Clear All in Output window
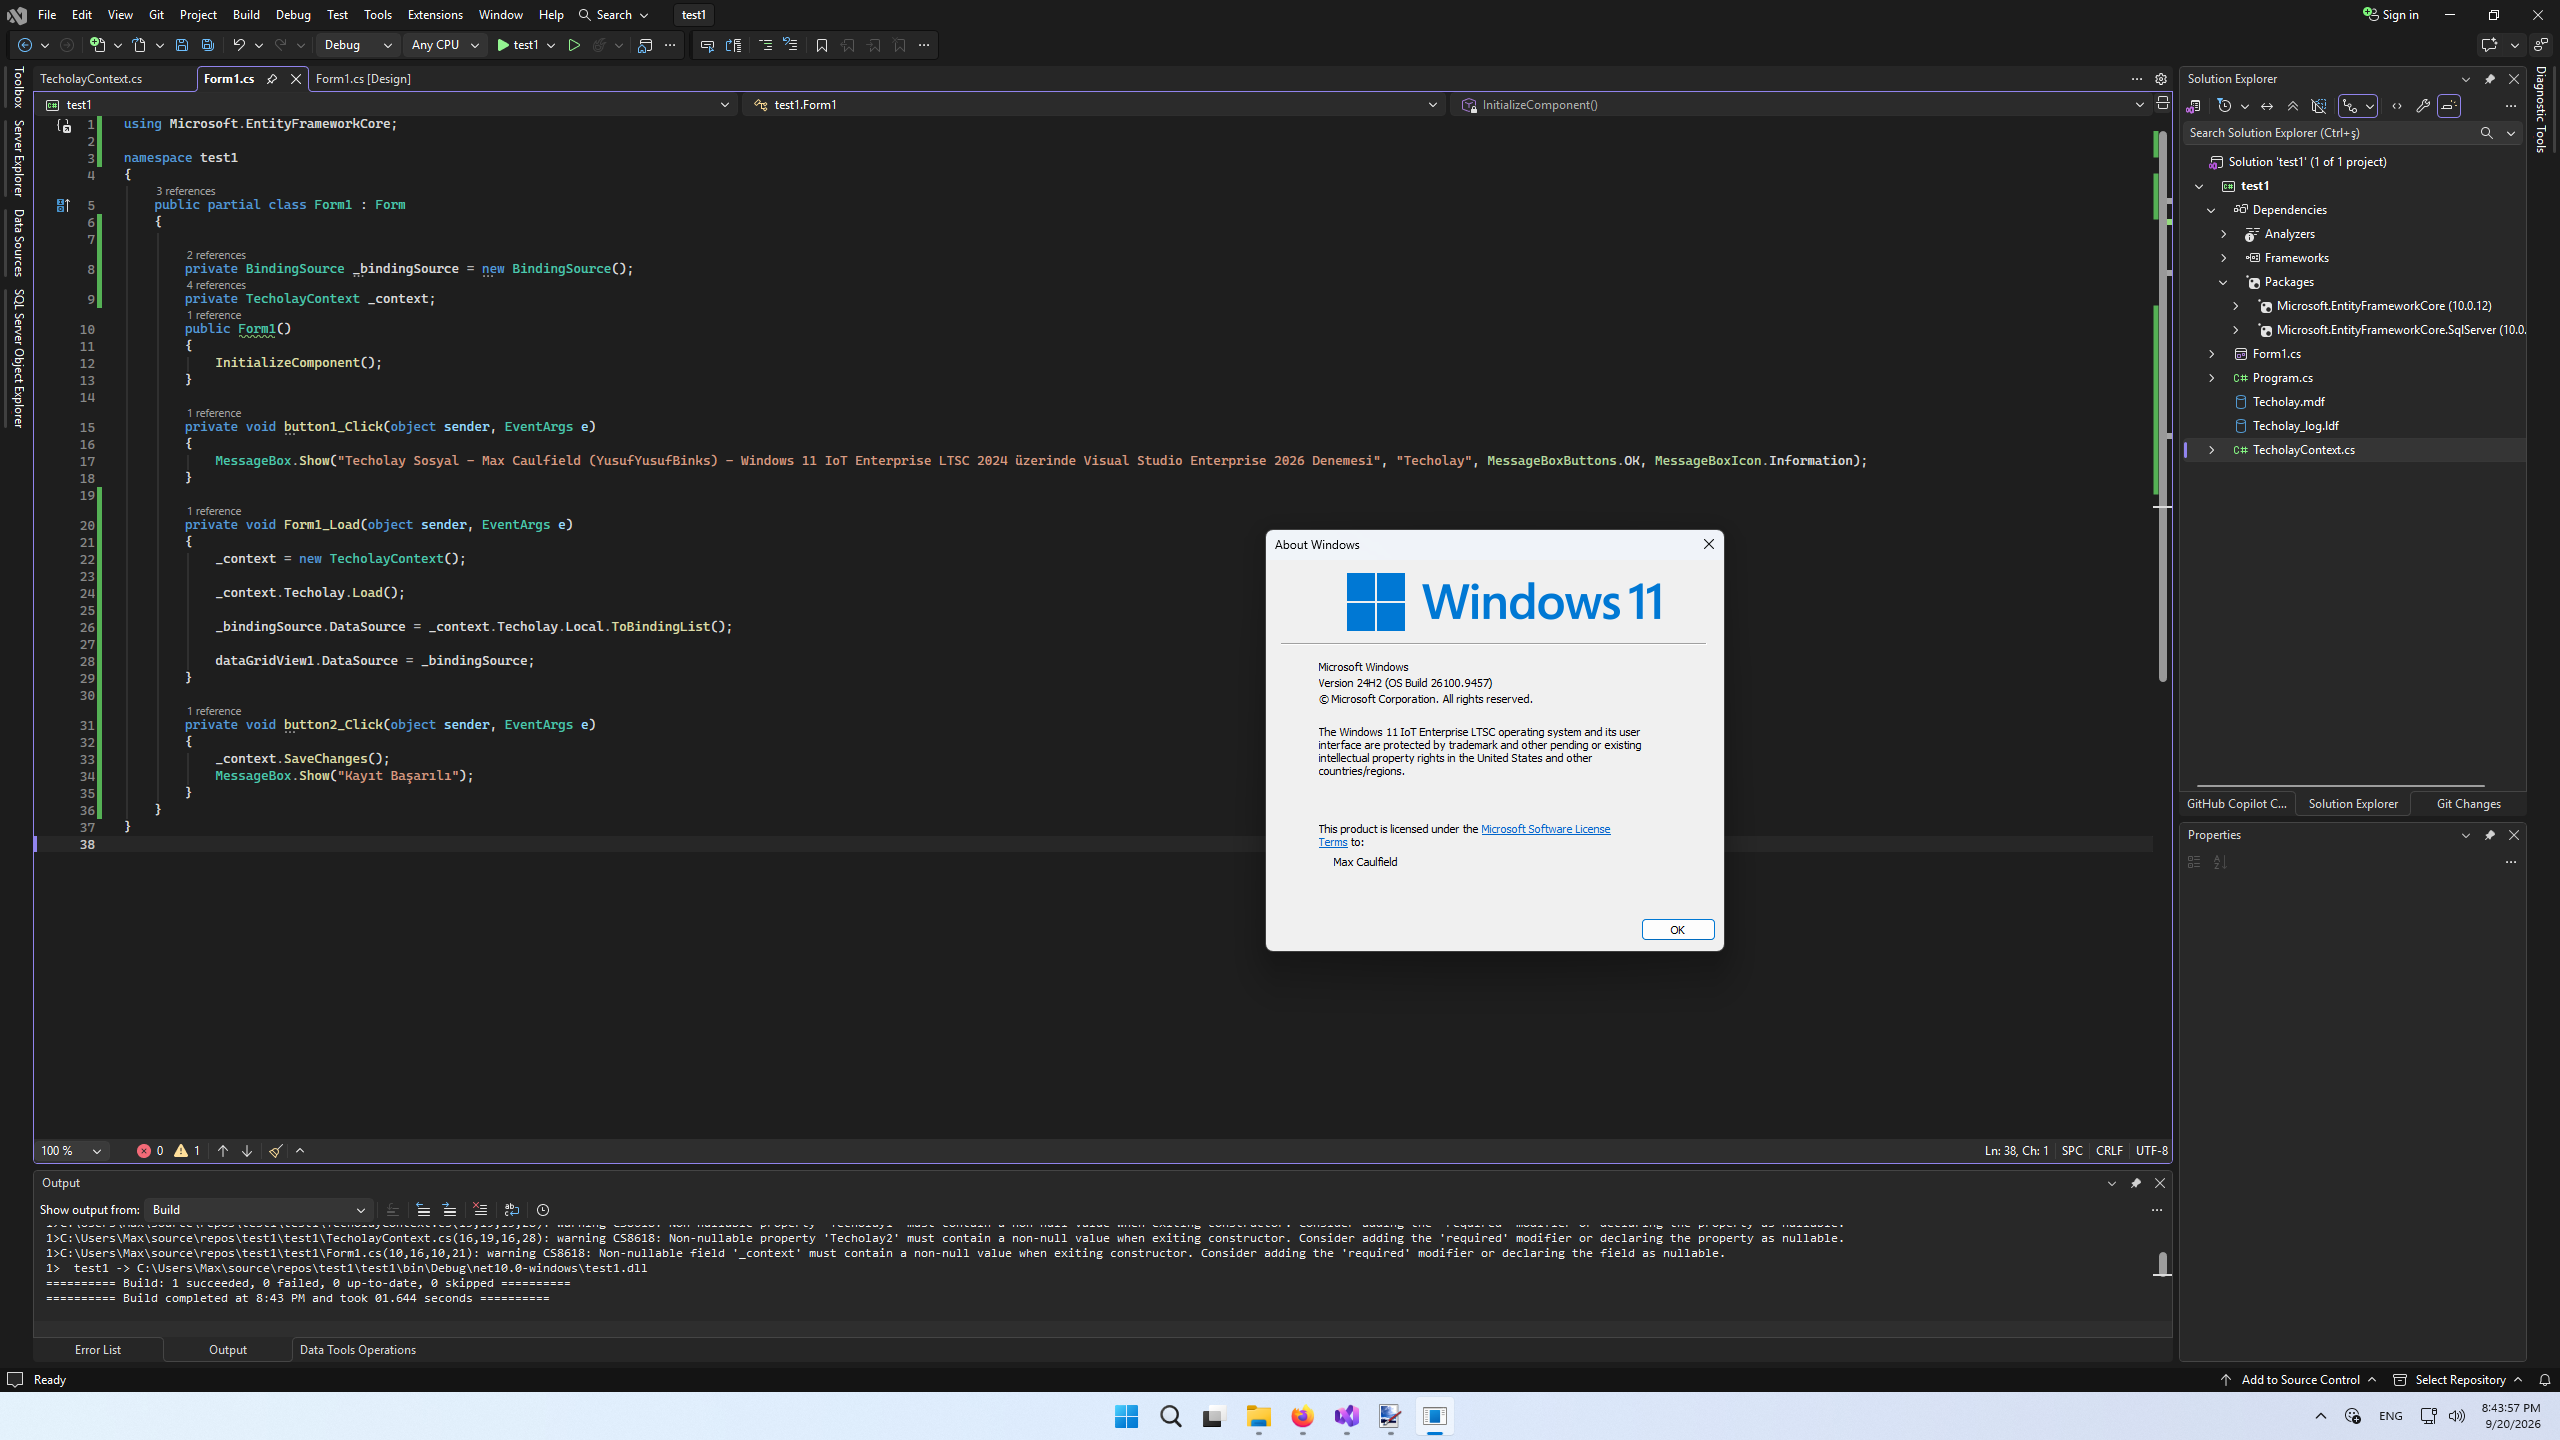This screenshot has width=2560, height=1440. pos(480,1210)
